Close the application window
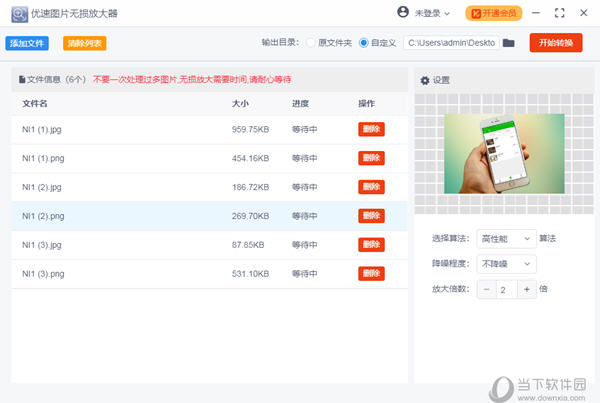Screen dimensions: 600x403 click(584, 13)
